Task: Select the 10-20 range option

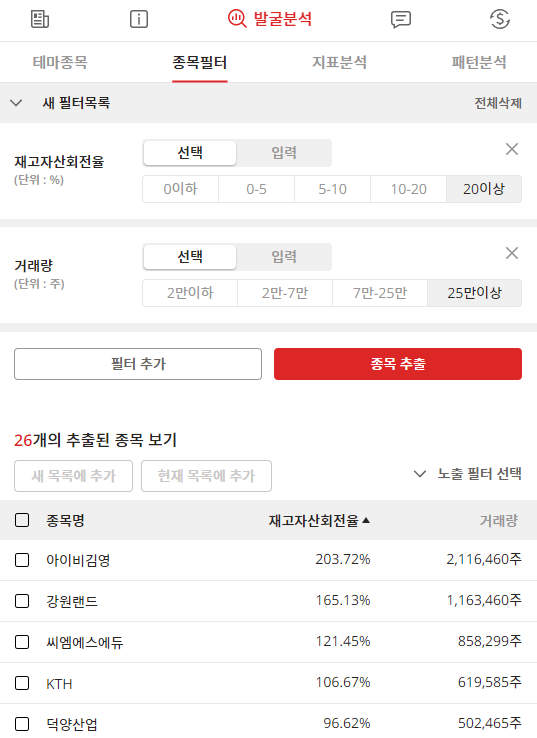Action: click(x=408, y=189)
